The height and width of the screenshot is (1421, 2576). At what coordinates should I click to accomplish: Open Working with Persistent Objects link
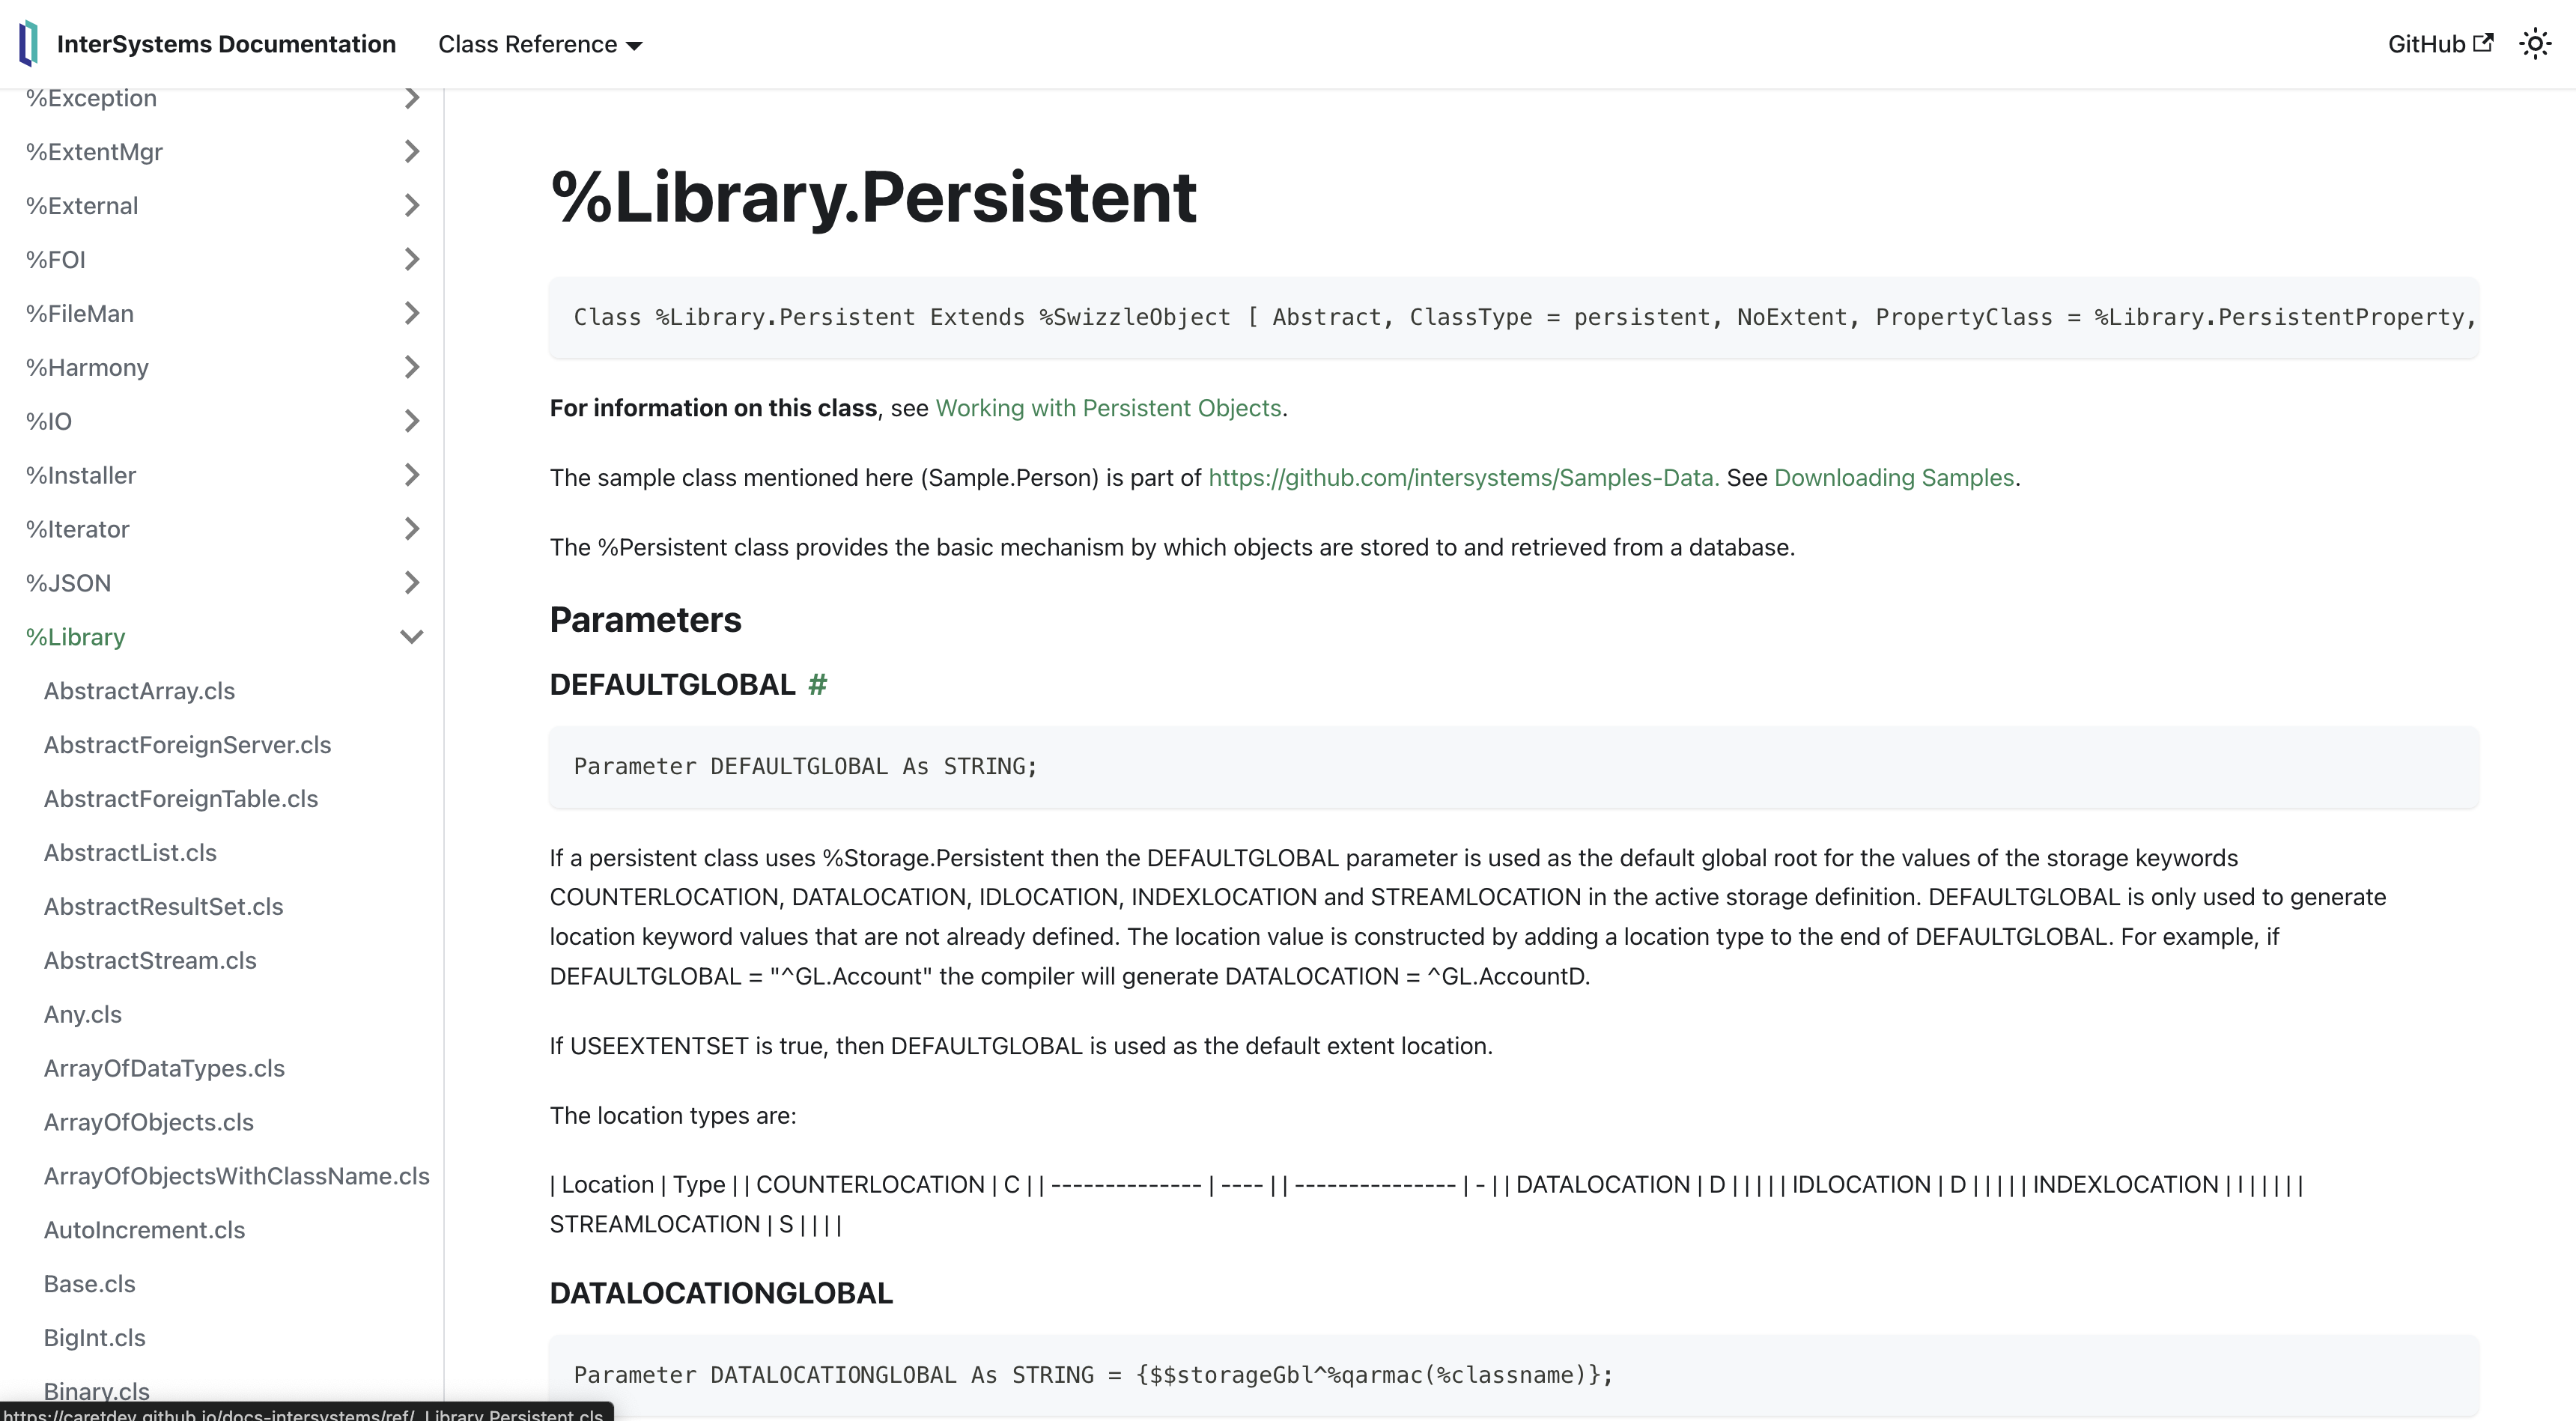pyautogui.click(x=1108, y=408)
